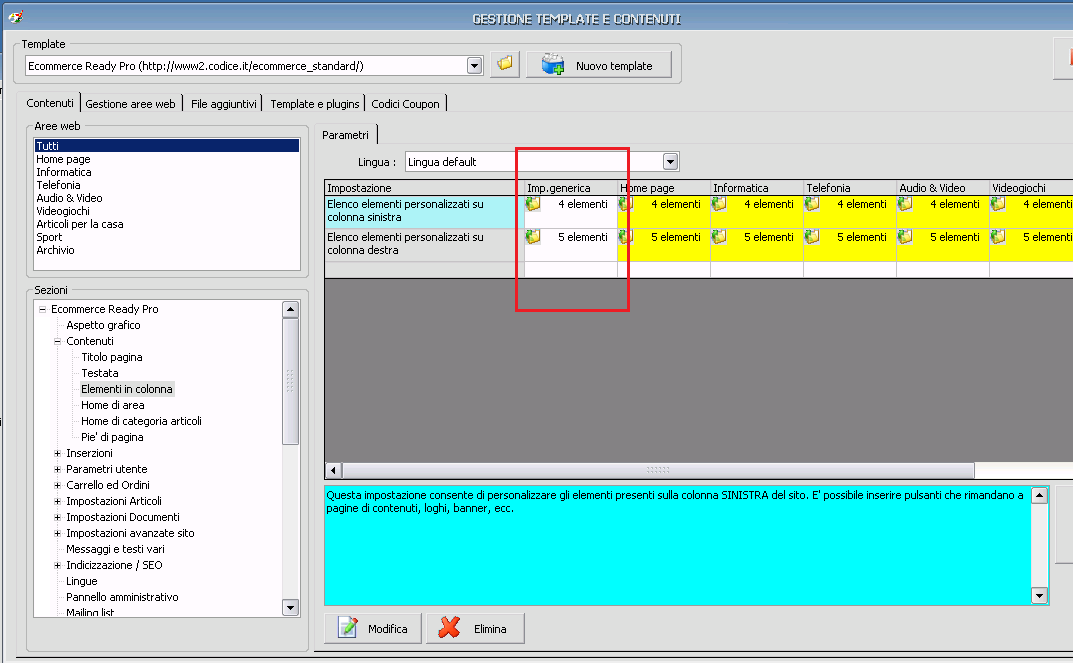Screen dimensions: 1073x663
Task: Click description box scroll-up arrow
Action: click(1039, 495)
